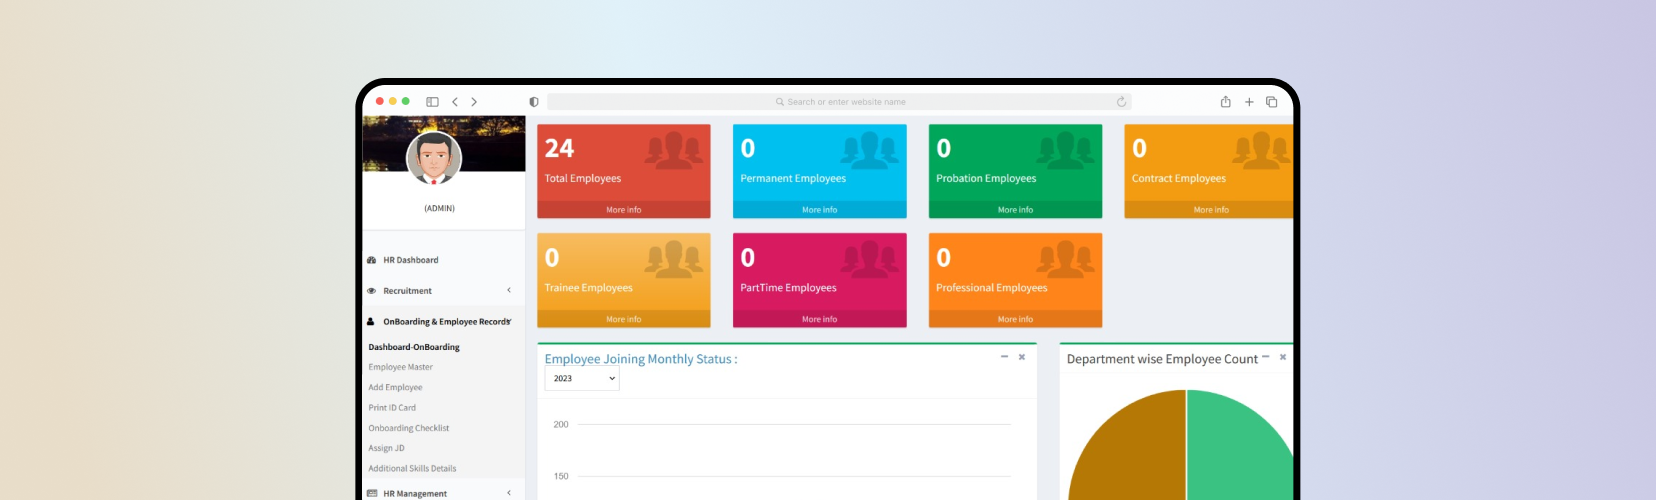Screen dimensions: 1656x500
Task: Close the Department wise Employee Count panel
Action: [x=1283, y=357]
